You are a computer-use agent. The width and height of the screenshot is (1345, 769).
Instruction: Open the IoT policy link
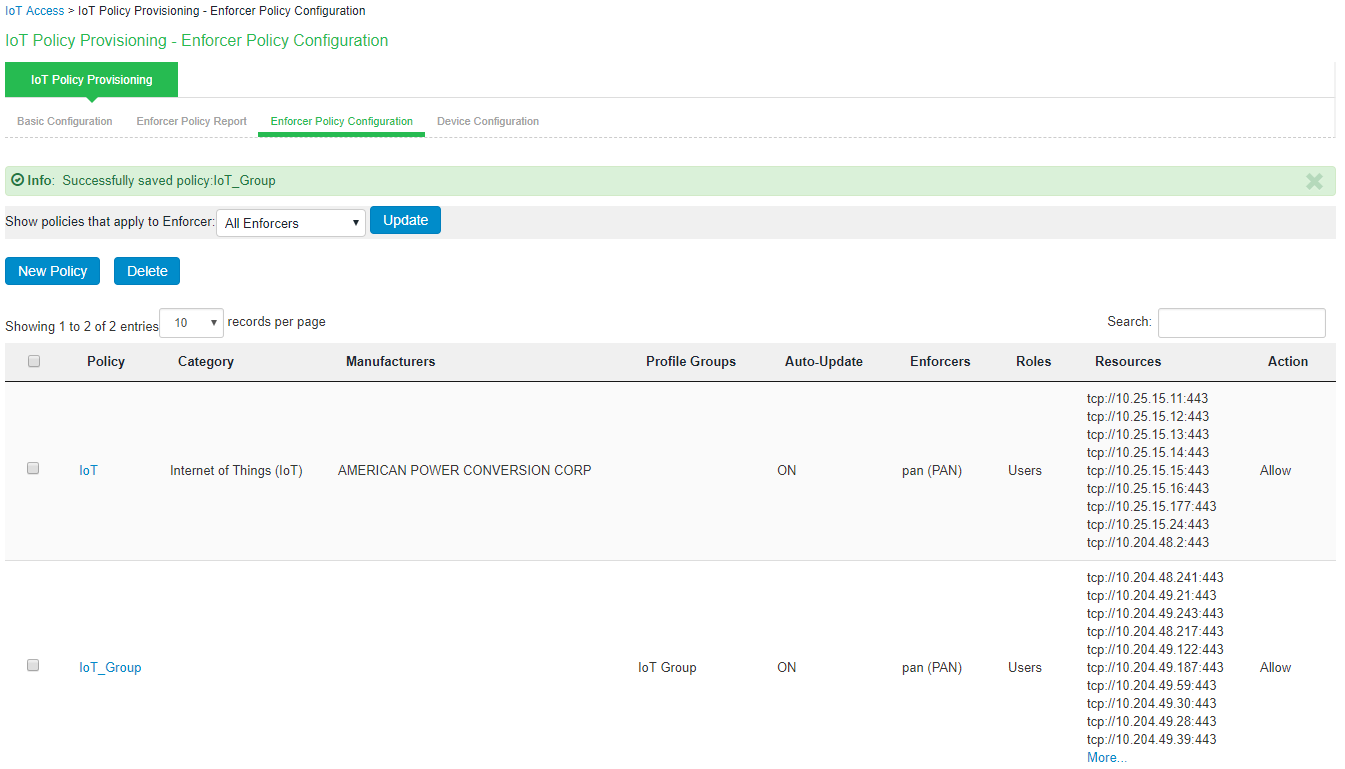point(89,470)
